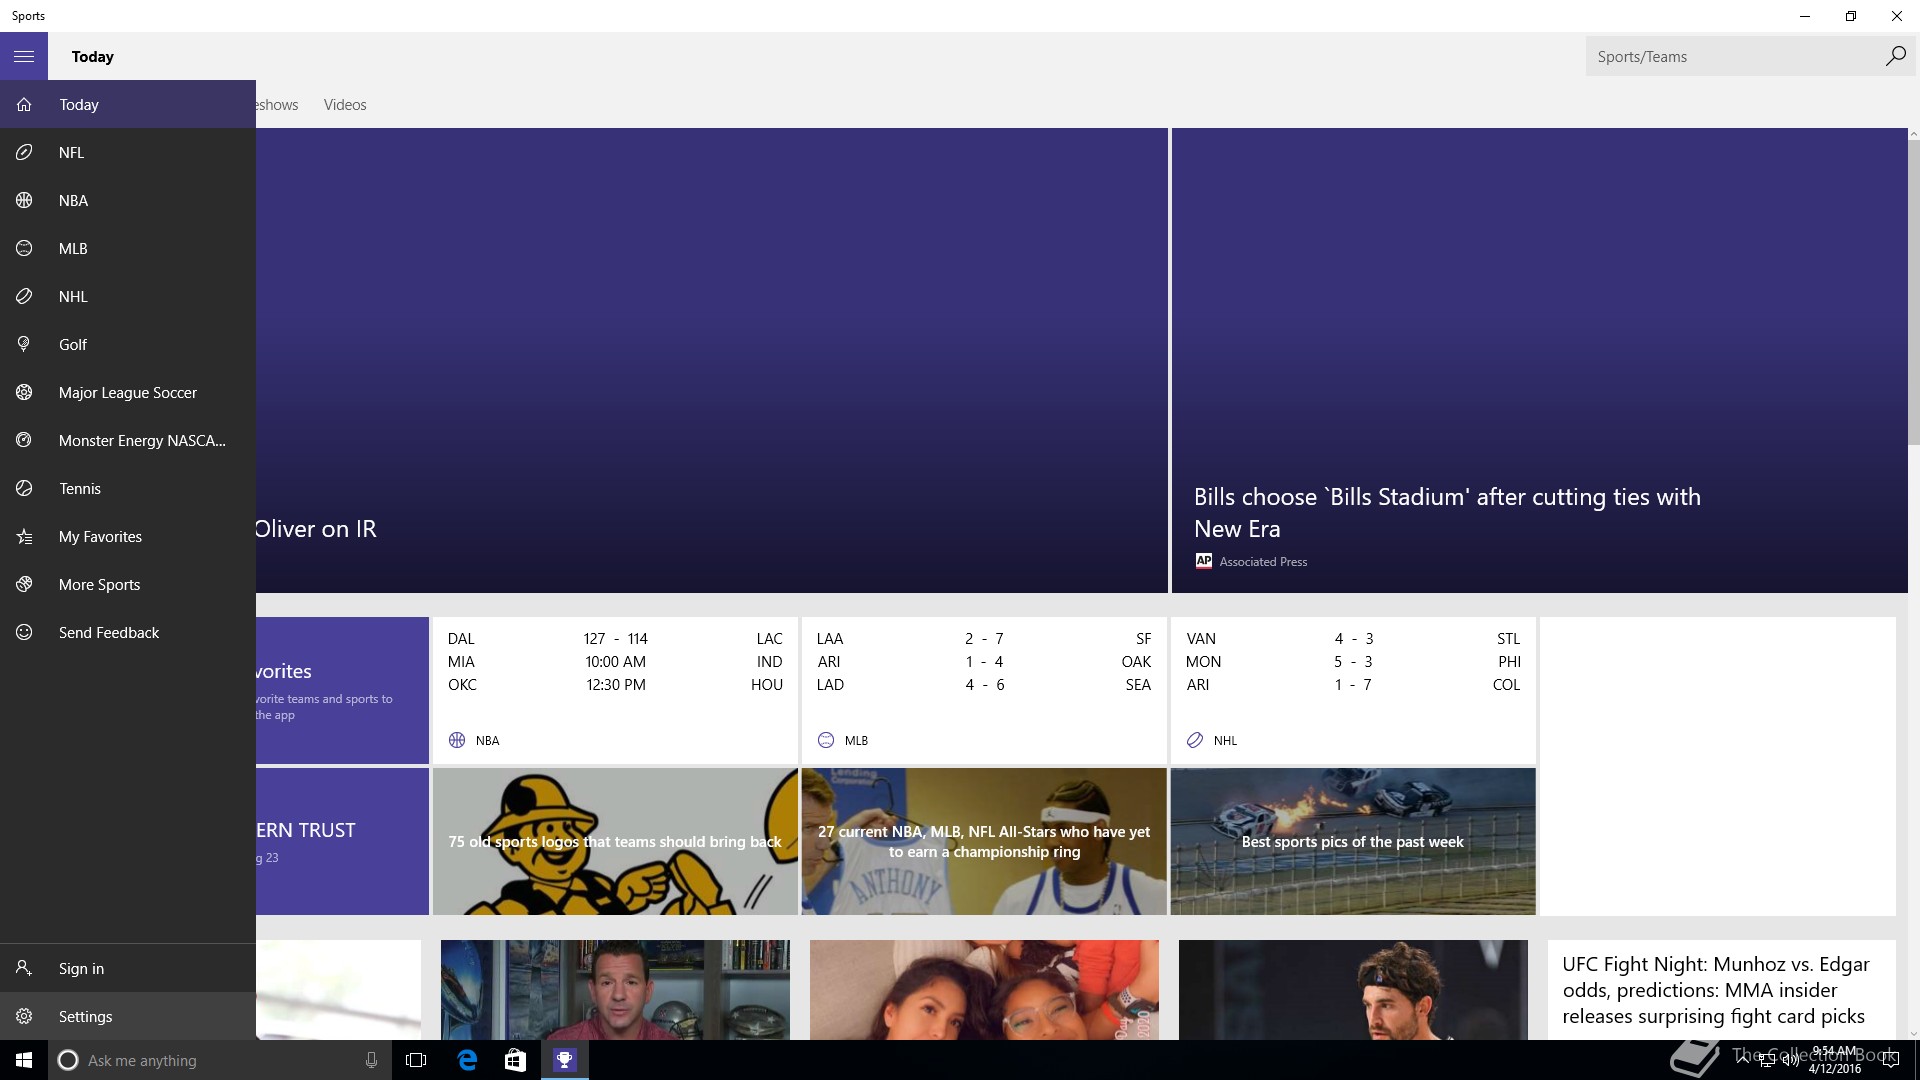1920x1080 pixels.
Task: Open More Sports label
Action: pyautogui.click(x=99, y=584)
